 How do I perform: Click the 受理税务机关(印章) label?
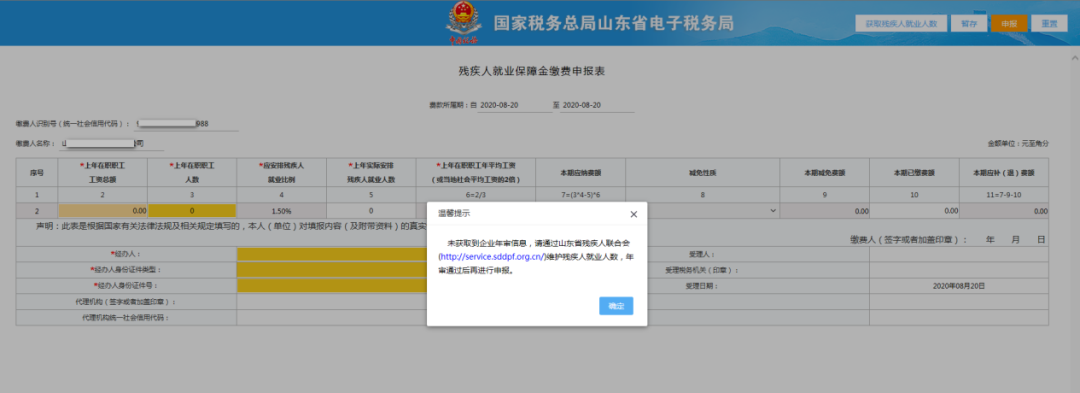[701, 270]
